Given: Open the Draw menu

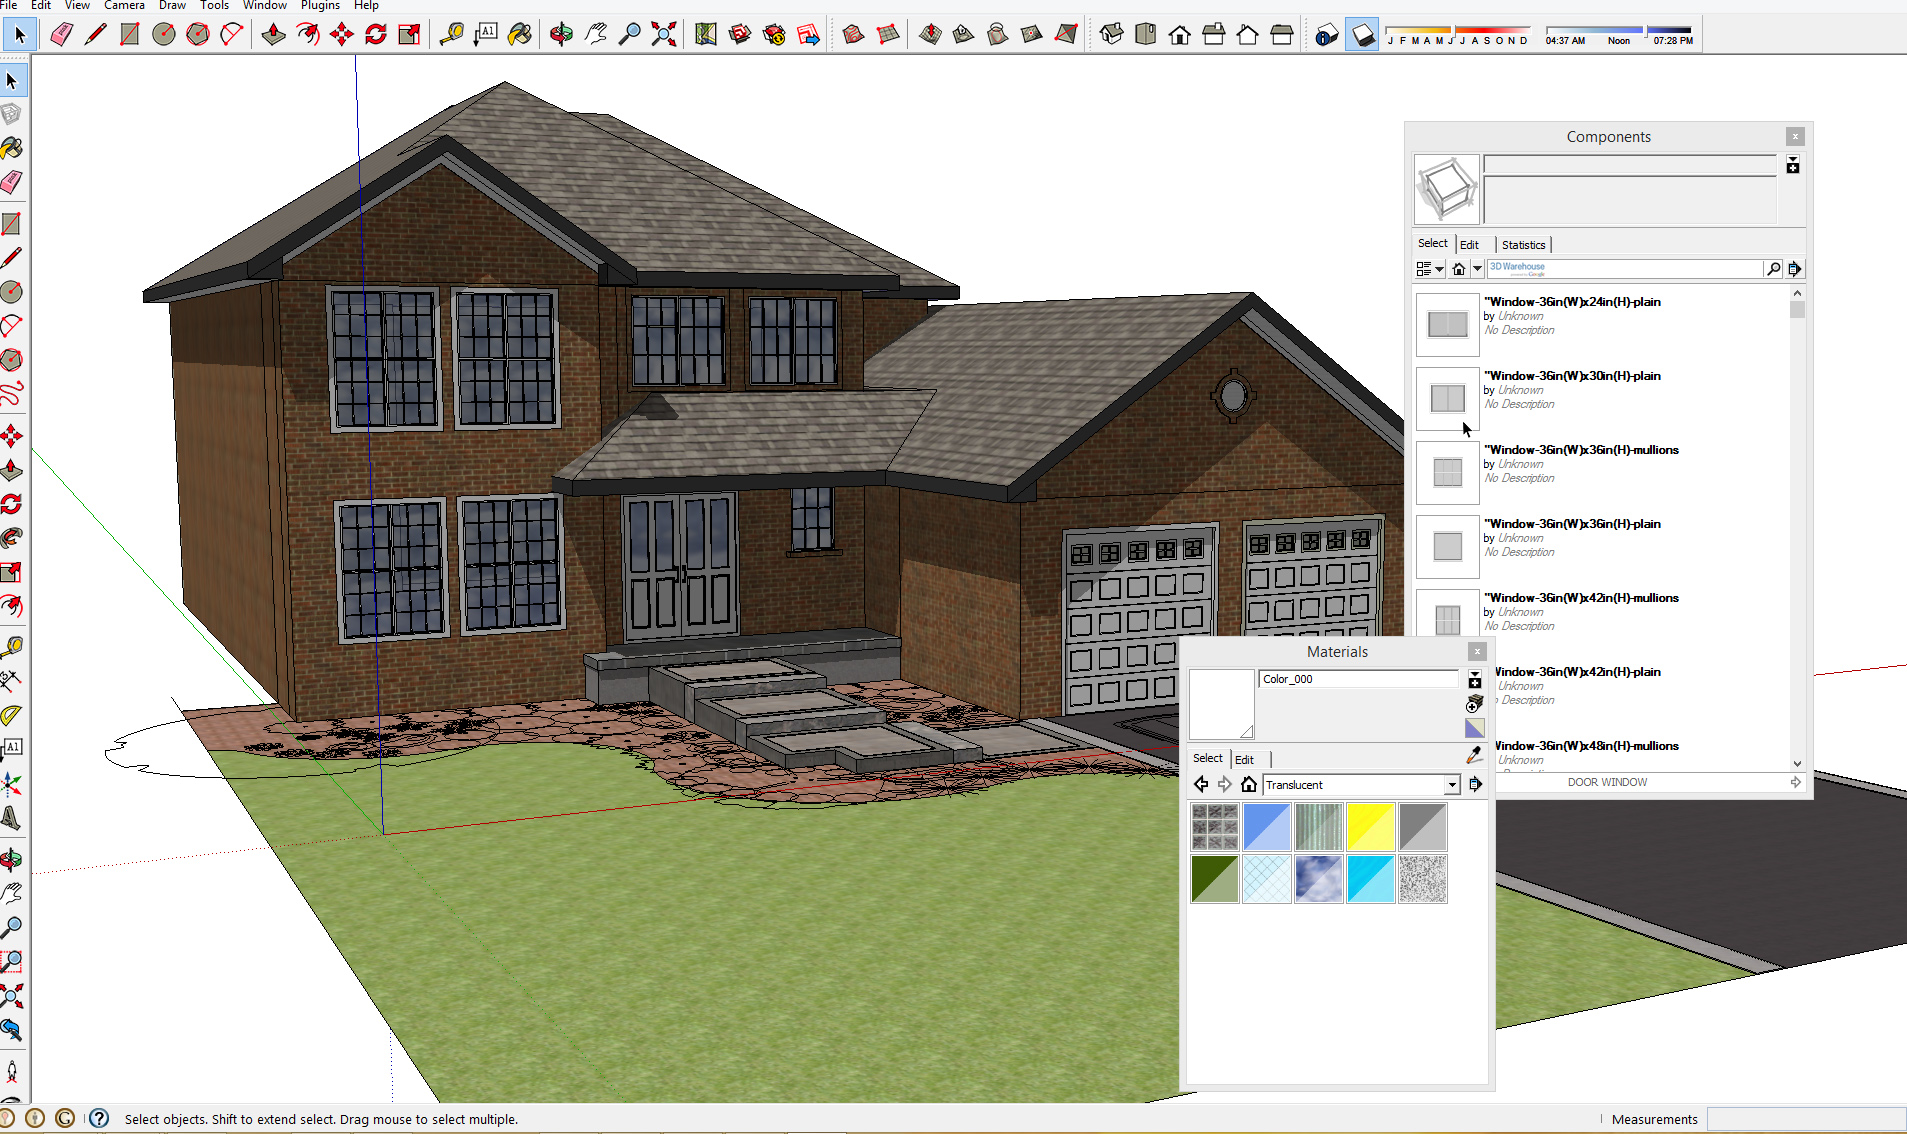Looking at the screenshot, I should [x=172, y=5].
